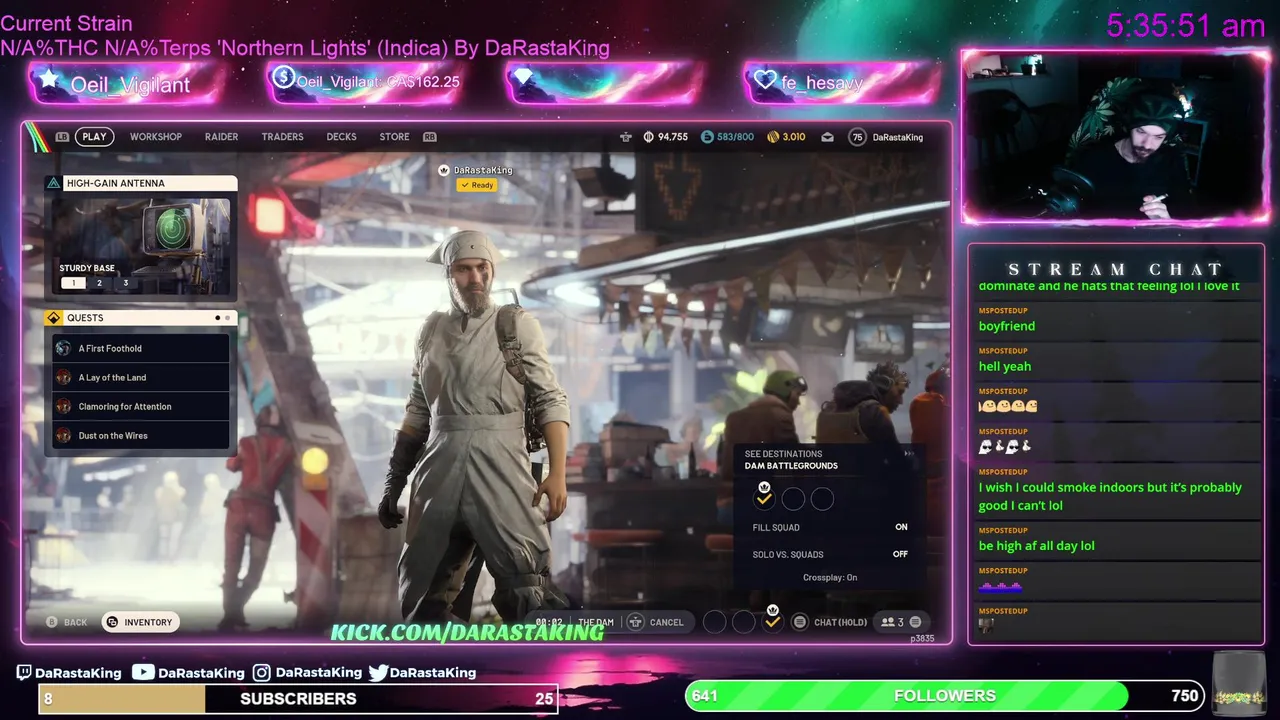Screen dimensions: 1280x720
Task: Switch to the WORKSHOP tab
Action: click(156, 137)
